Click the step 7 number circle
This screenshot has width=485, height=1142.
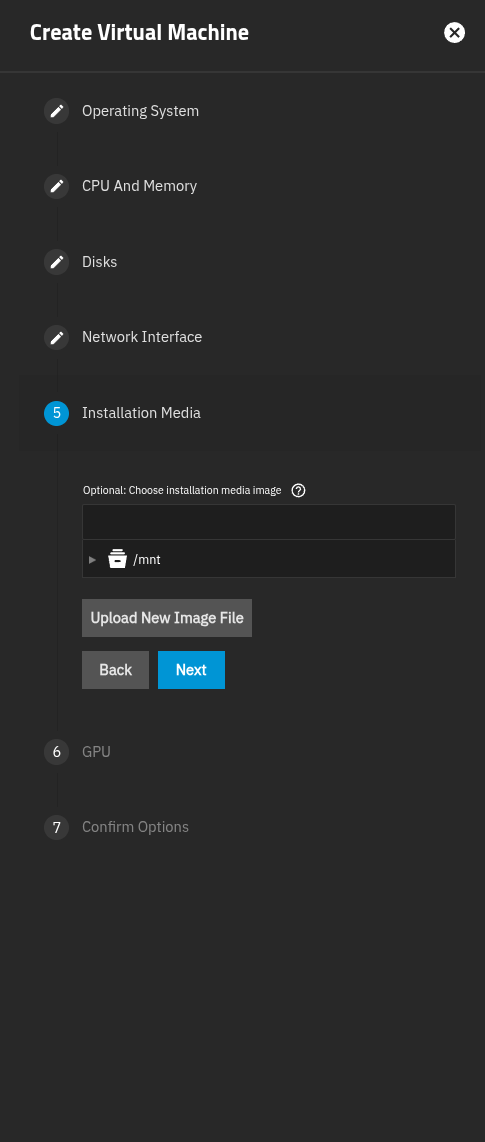coord(56,827)
